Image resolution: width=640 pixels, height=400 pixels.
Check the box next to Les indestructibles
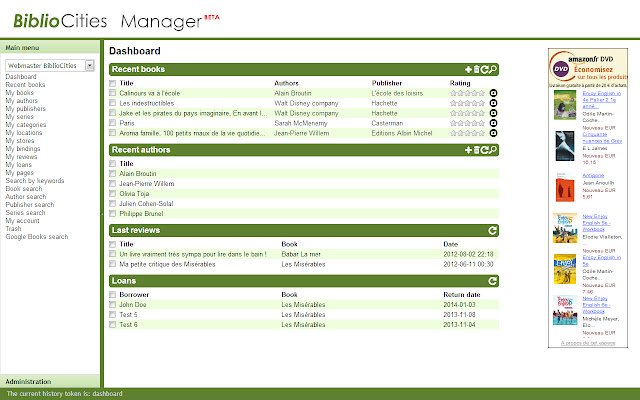(x=113, y=103)
